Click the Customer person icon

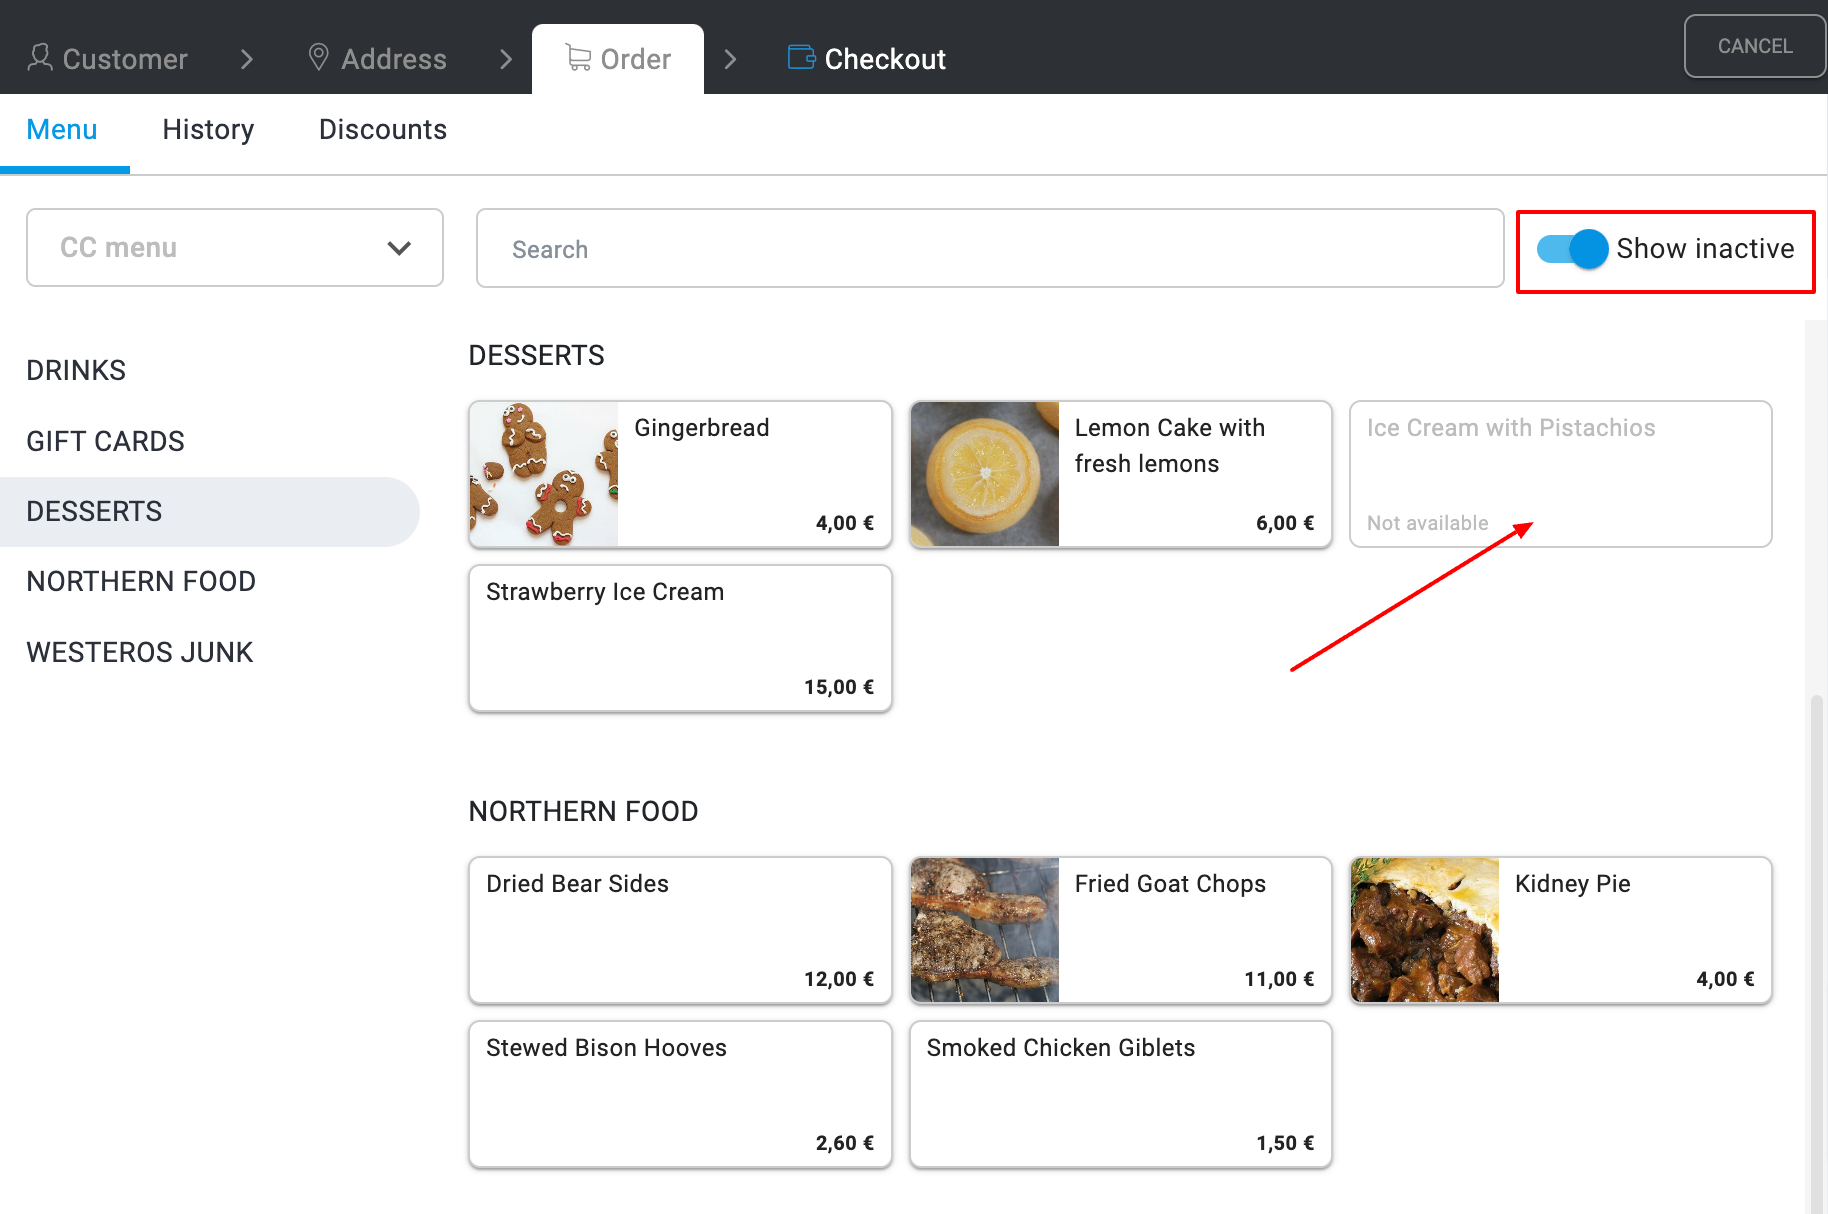coord(40,57)
